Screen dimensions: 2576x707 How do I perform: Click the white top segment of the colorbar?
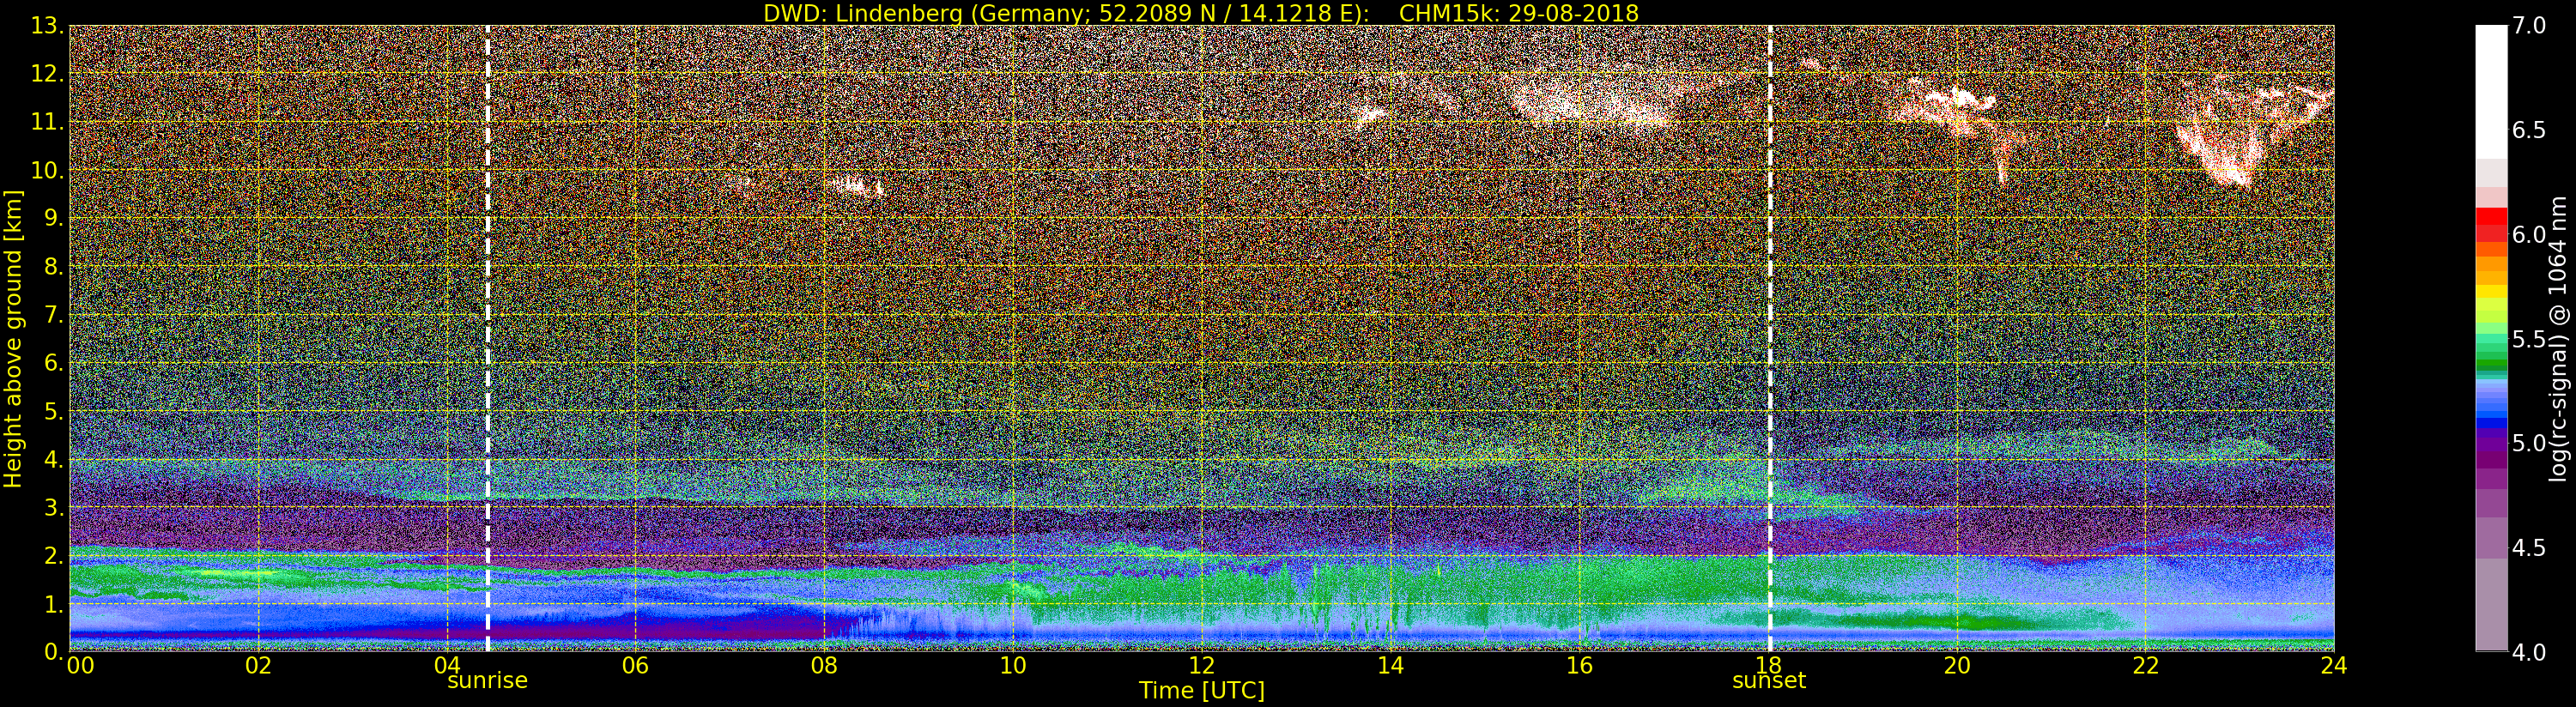coord(2491,92)
